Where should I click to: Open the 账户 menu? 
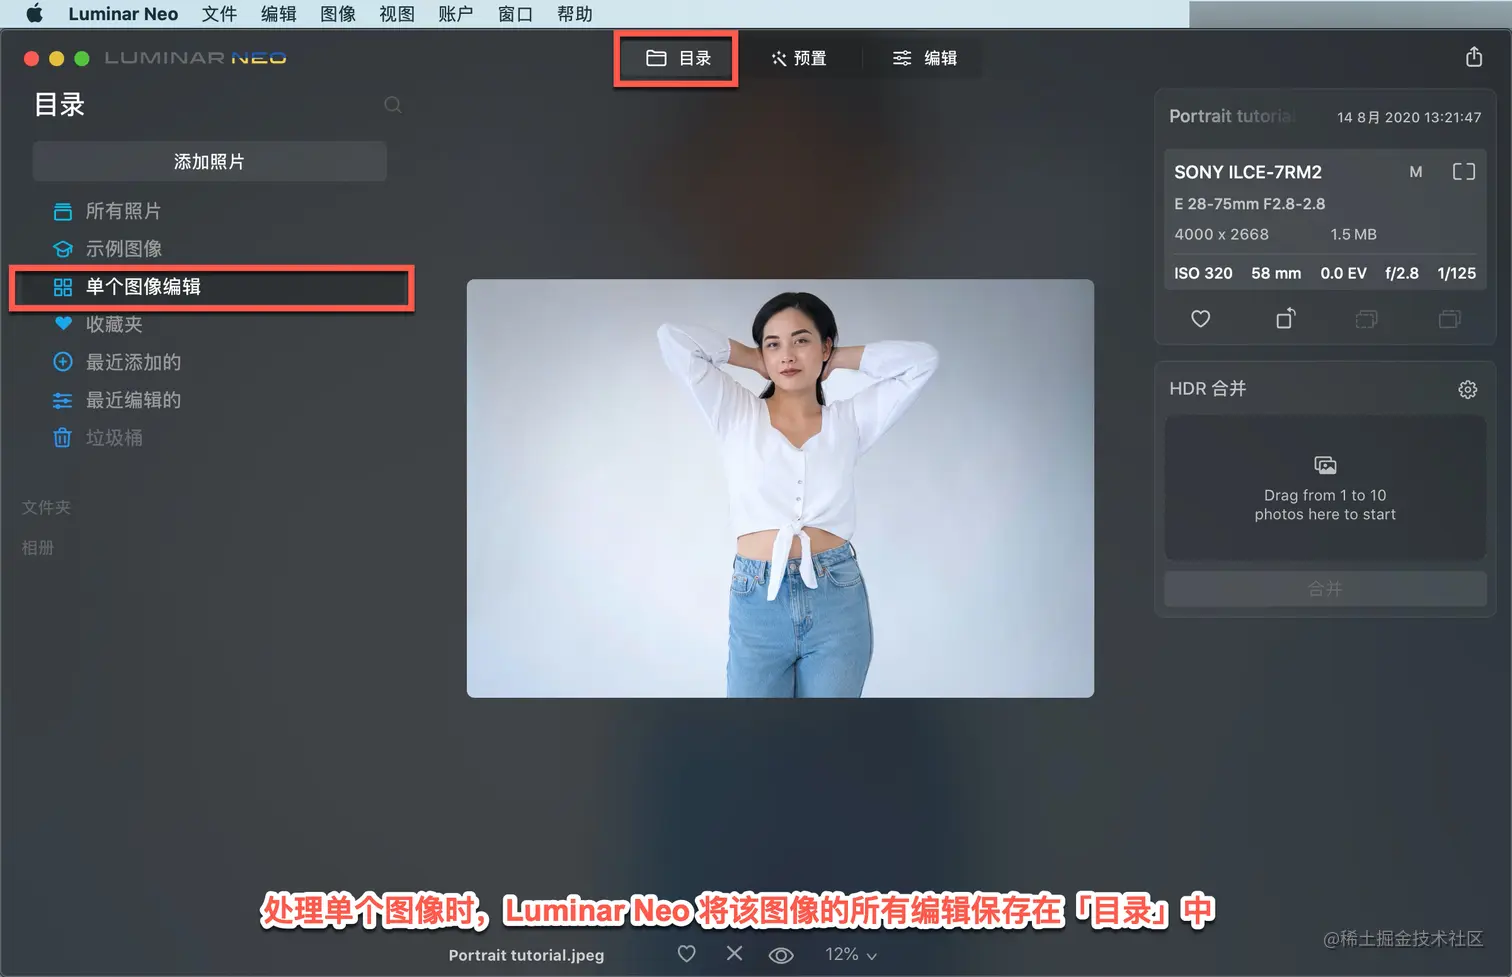[x=456, y=14]
